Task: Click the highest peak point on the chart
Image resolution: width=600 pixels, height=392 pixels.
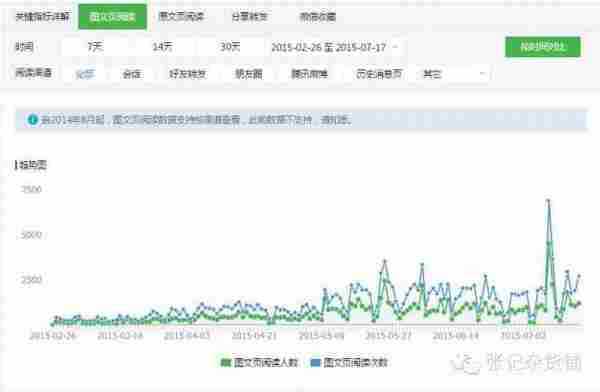Action: point(548,200)
